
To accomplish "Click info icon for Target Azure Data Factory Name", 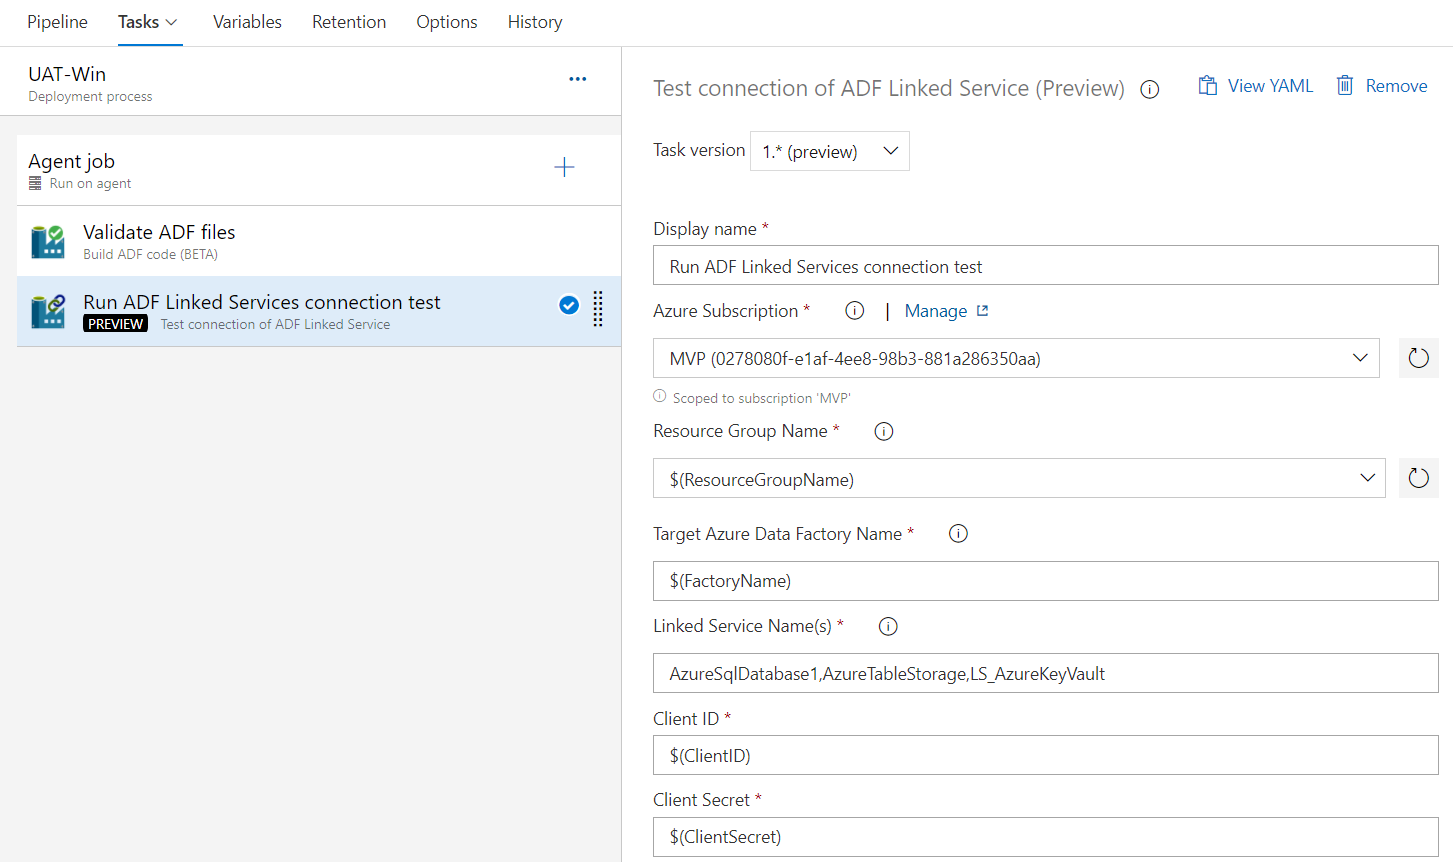I will [x=957, y=533].
